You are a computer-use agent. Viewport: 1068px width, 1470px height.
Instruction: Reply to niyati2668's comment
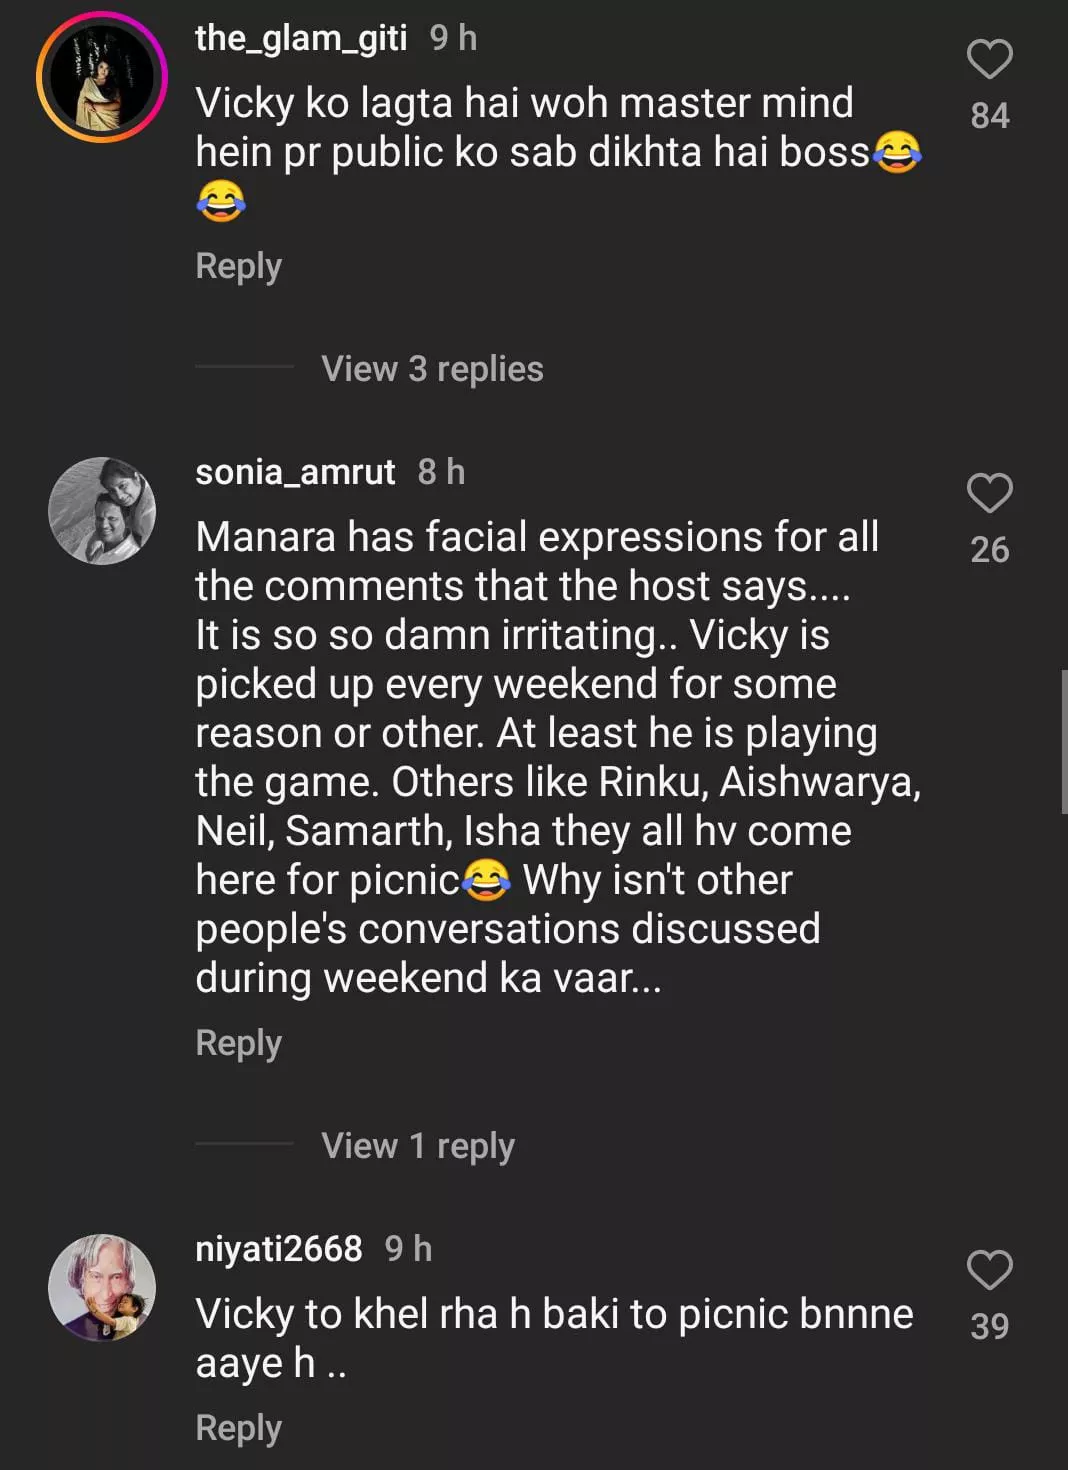[x=238, y=1428]
